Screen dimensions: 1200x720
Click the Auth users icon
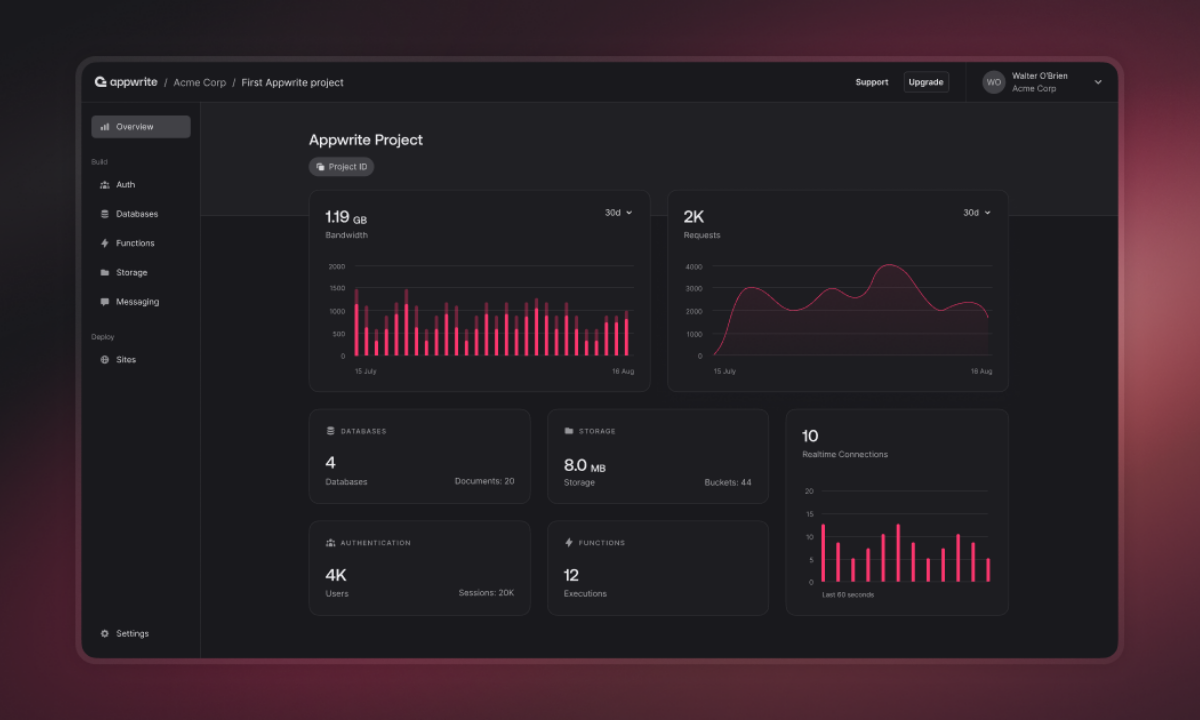[105, 185]
